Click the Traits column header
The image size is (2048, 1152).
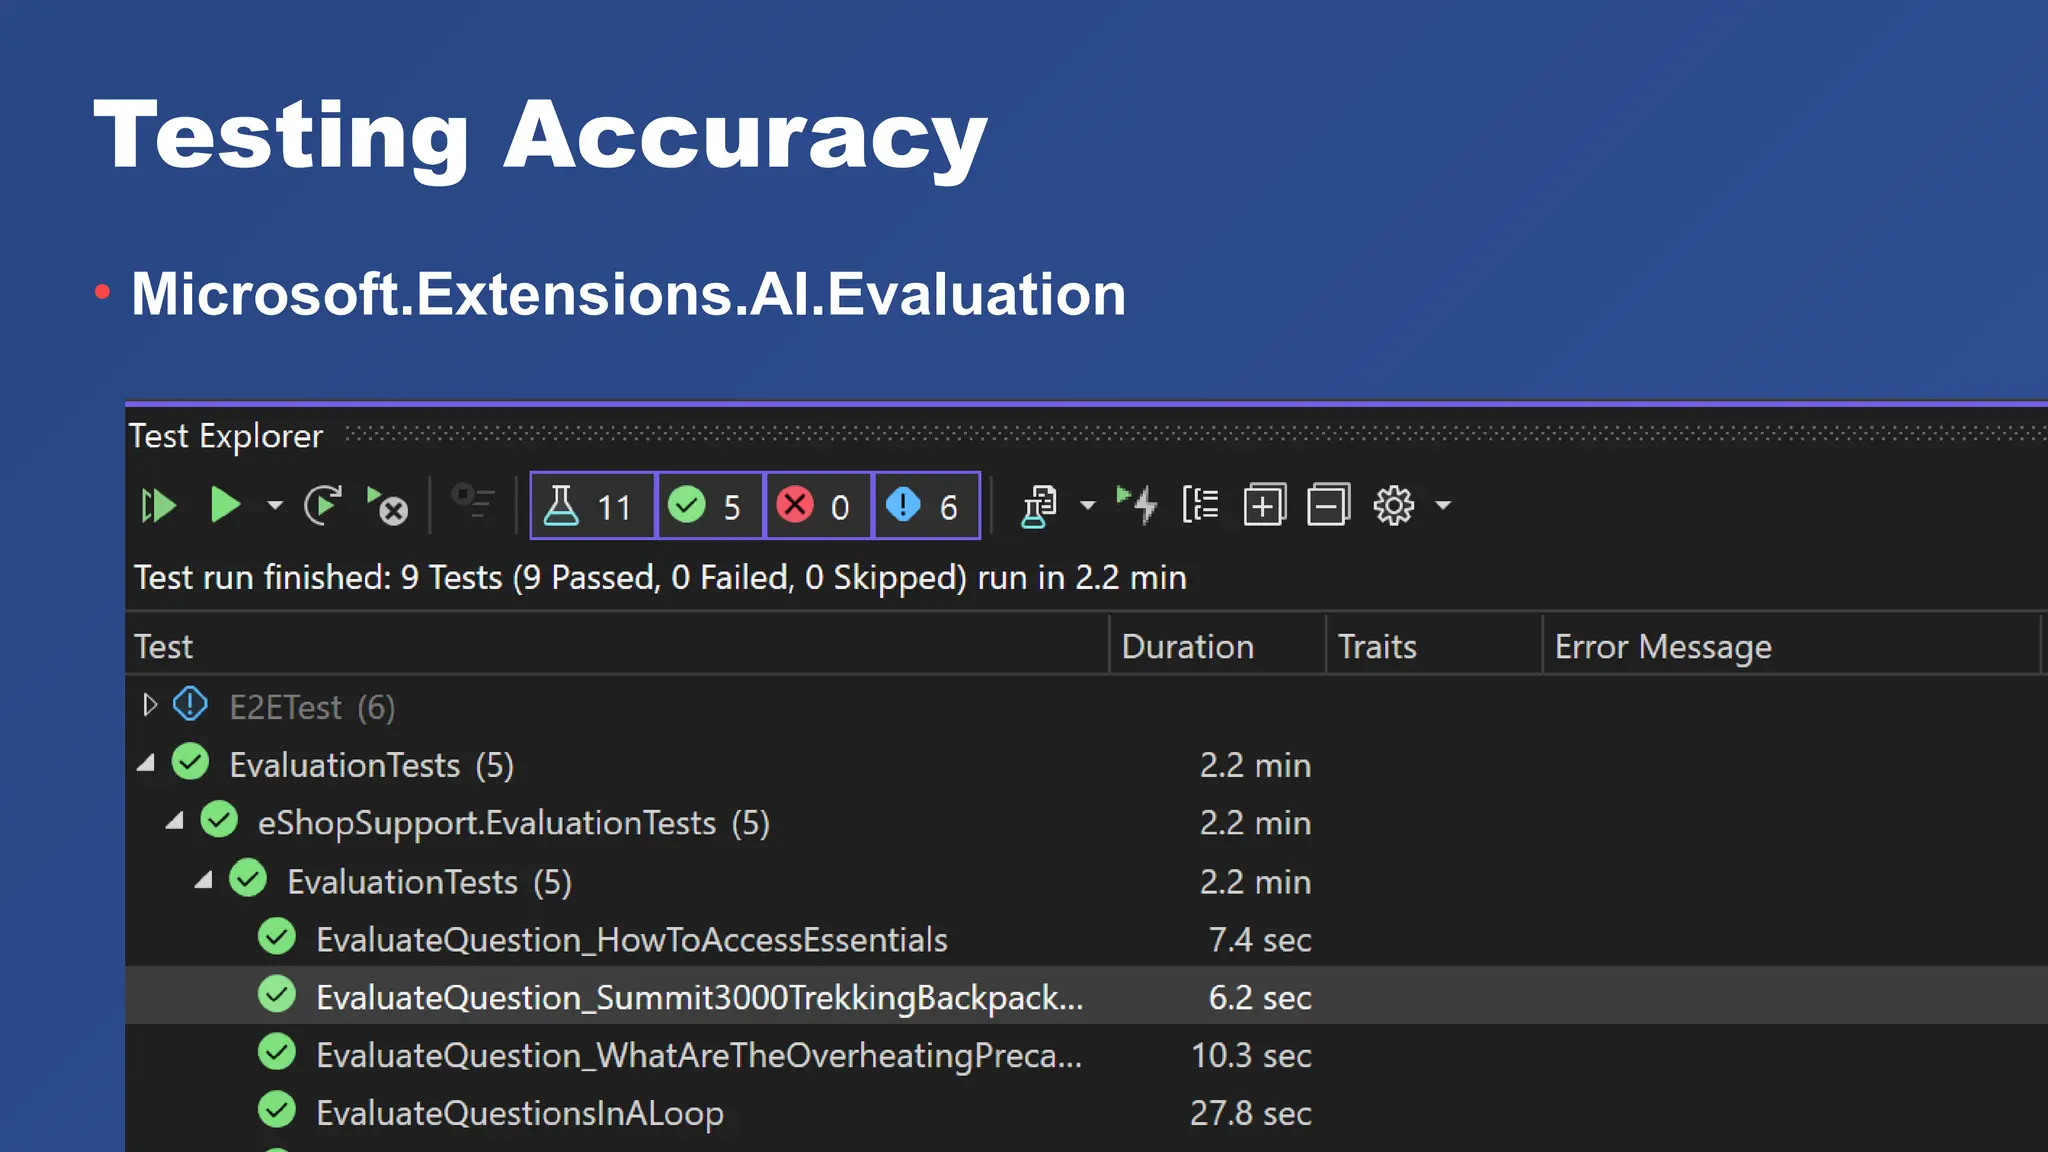[1435, 646]
